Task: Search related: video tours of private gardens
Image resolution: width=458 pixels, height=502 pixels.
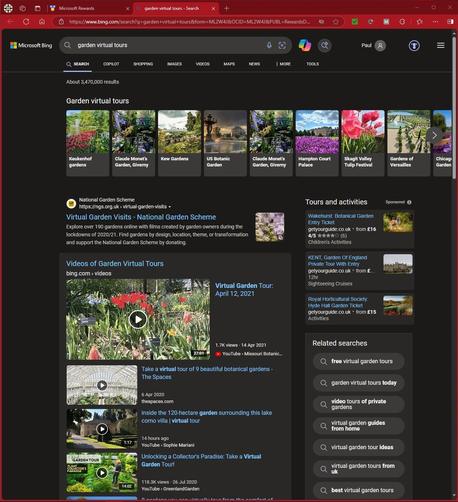Action: pos(359,404)
